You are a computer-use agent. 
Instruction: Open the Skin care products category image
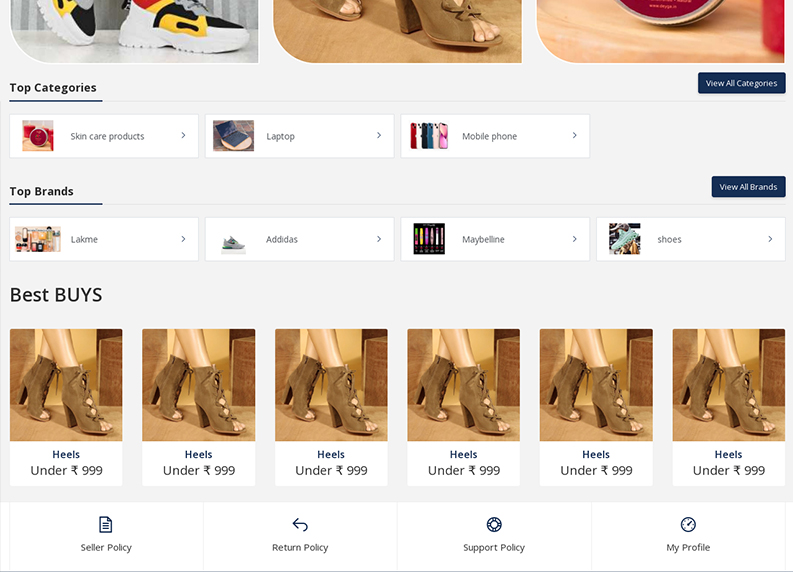pos(38,136)
